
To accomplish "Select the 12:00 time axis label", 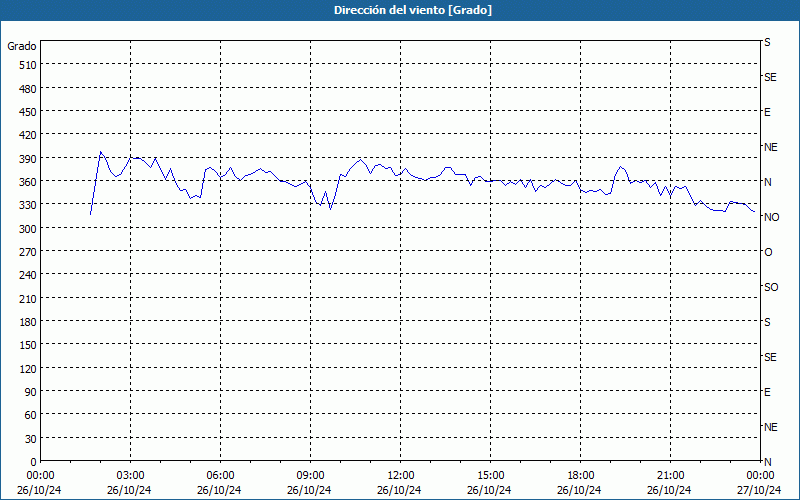I will [401, 476].
